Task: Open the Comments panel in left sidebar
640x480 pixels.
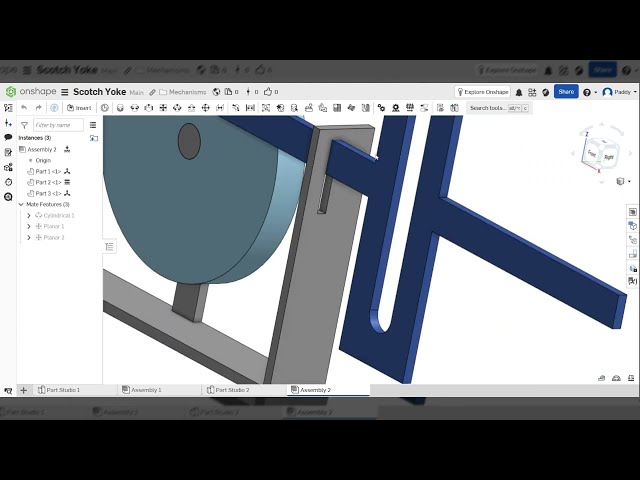Action: 8,137
